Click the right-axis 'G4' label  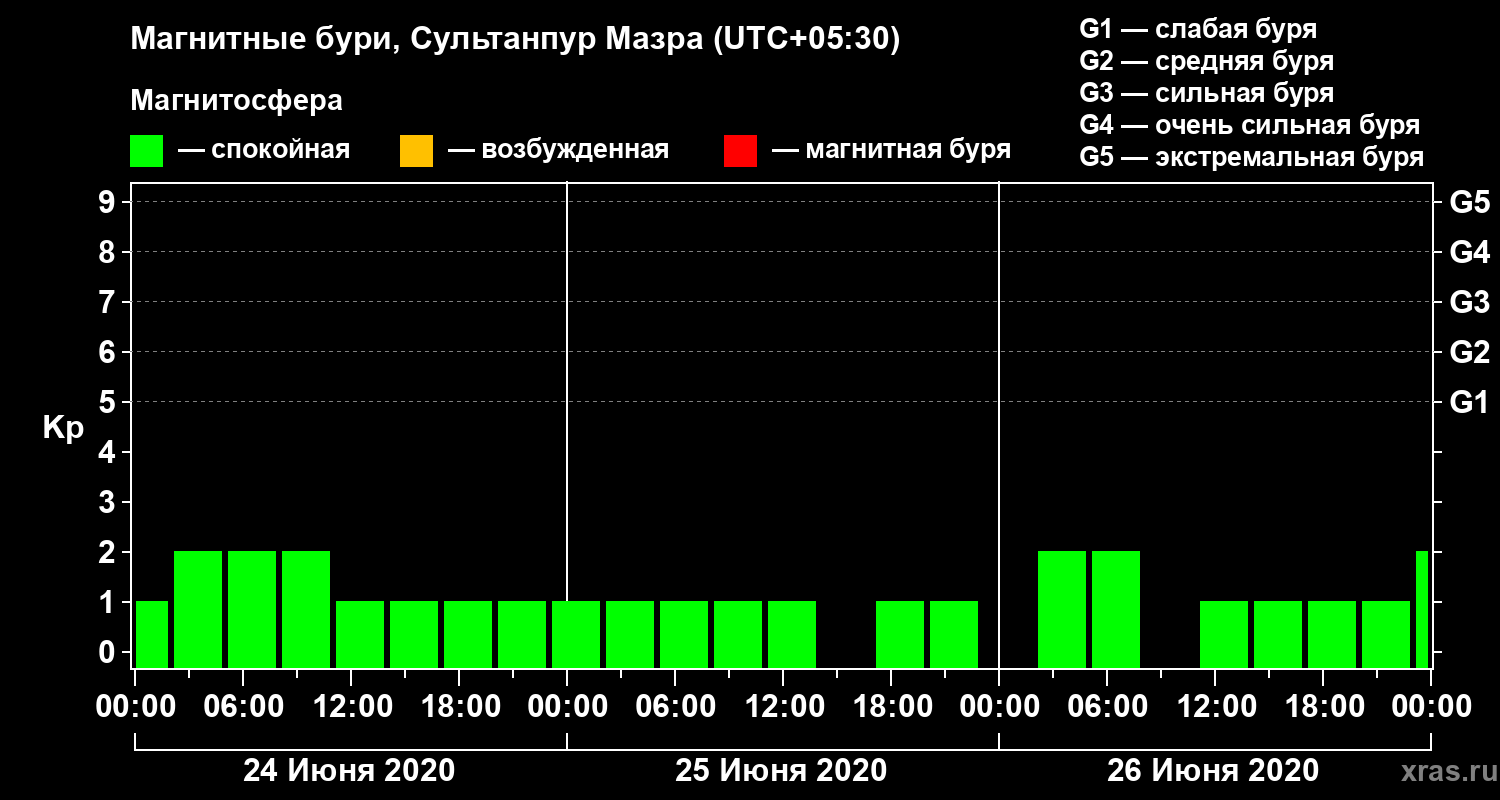(1469, 252)
